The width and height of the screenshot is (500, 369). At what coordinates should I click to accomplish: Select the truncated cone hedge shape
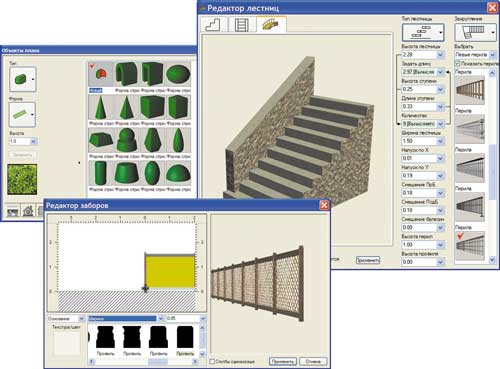(x=127, y=173)
